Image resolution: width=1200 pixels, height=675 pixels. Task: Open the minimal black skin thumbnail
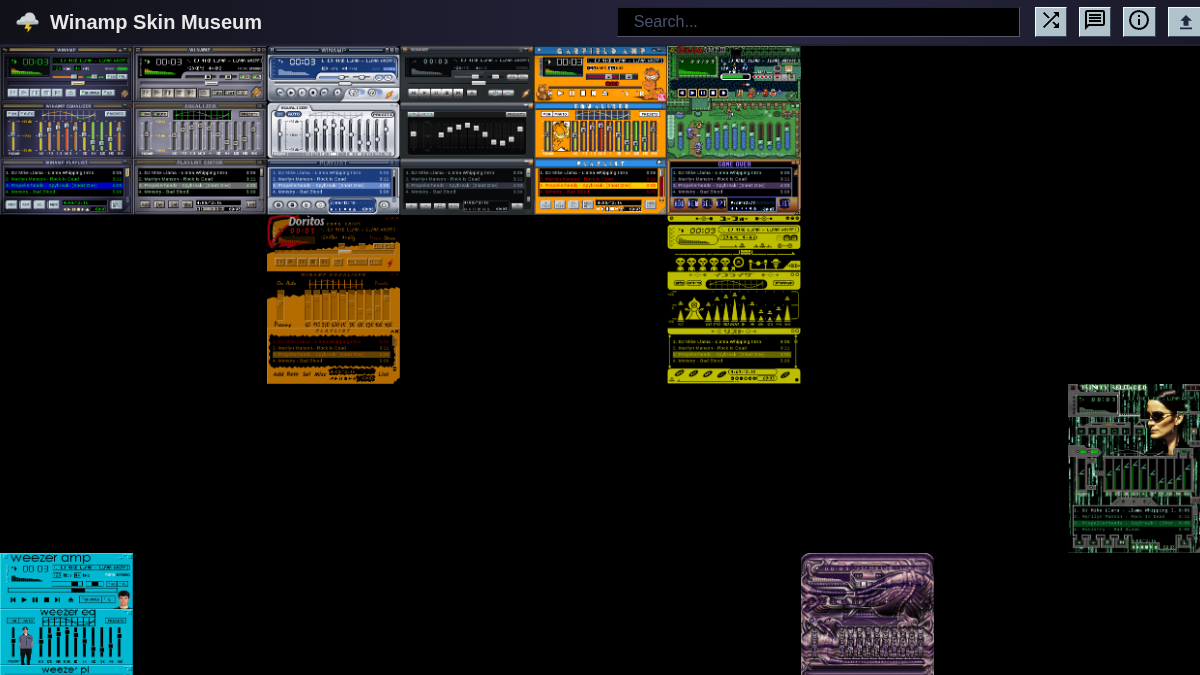tap(467, 130)
